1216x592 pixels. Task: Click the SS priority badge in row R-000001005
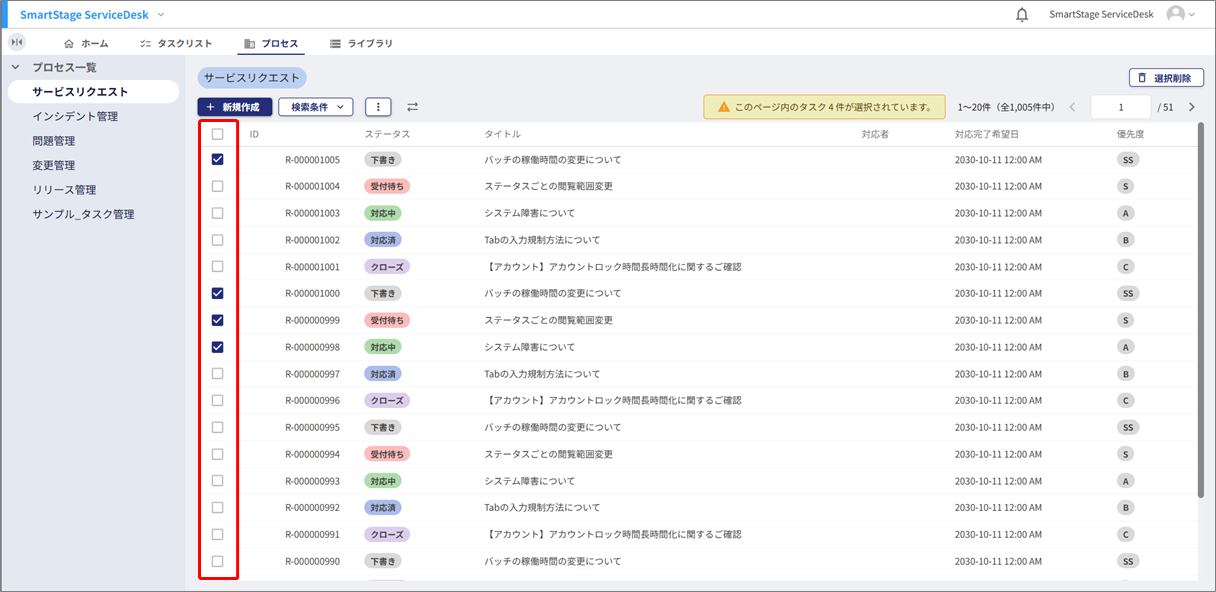coord(1128,160)
